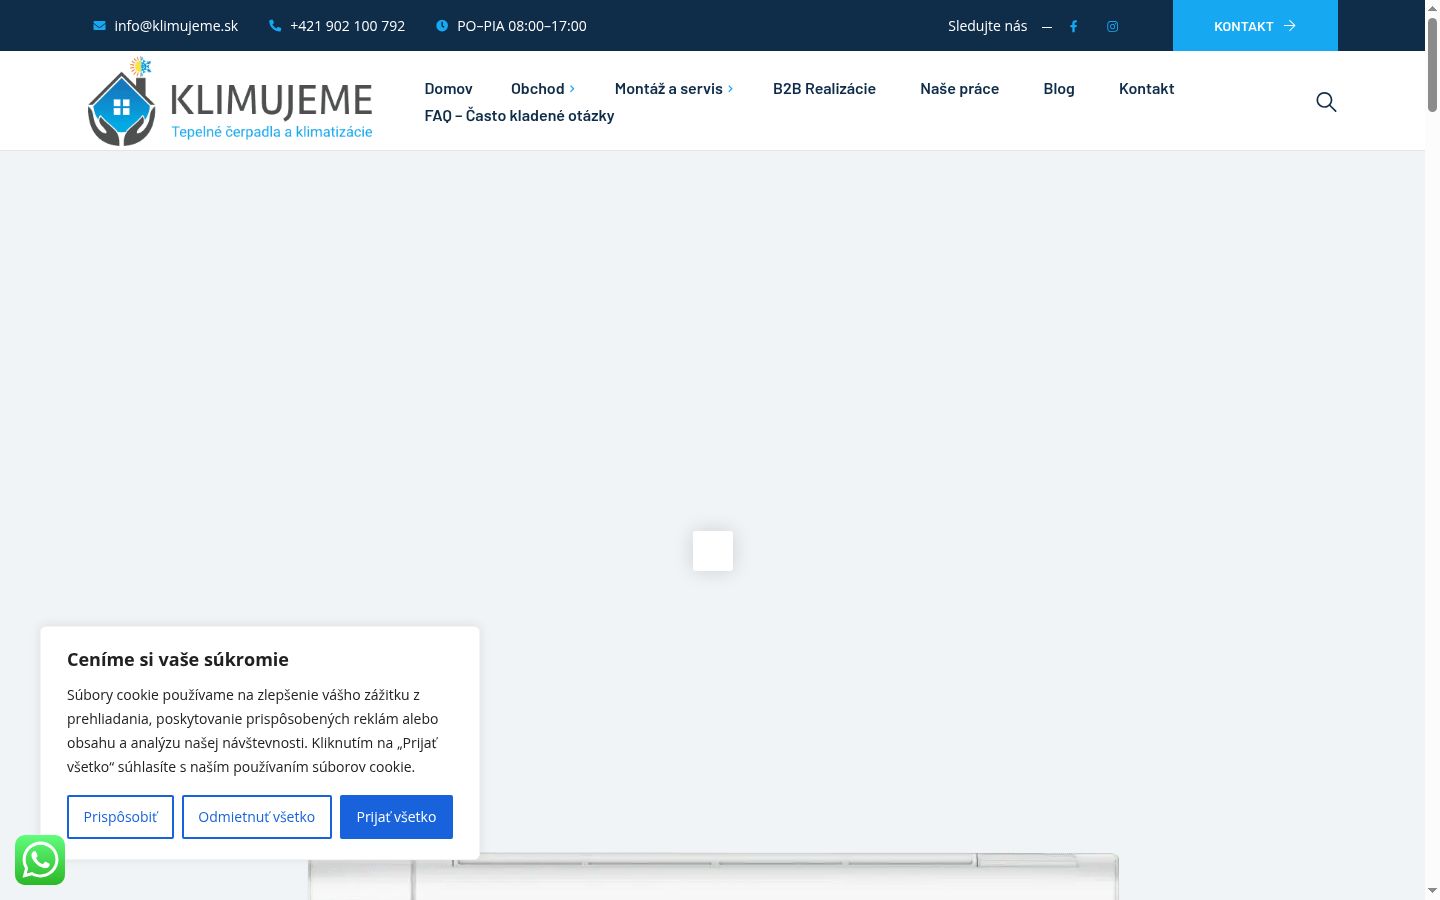This screenshot has height=900, width=1440.
Task: Click the KLIMUJEME brand name text
Action: pos(271,101)
